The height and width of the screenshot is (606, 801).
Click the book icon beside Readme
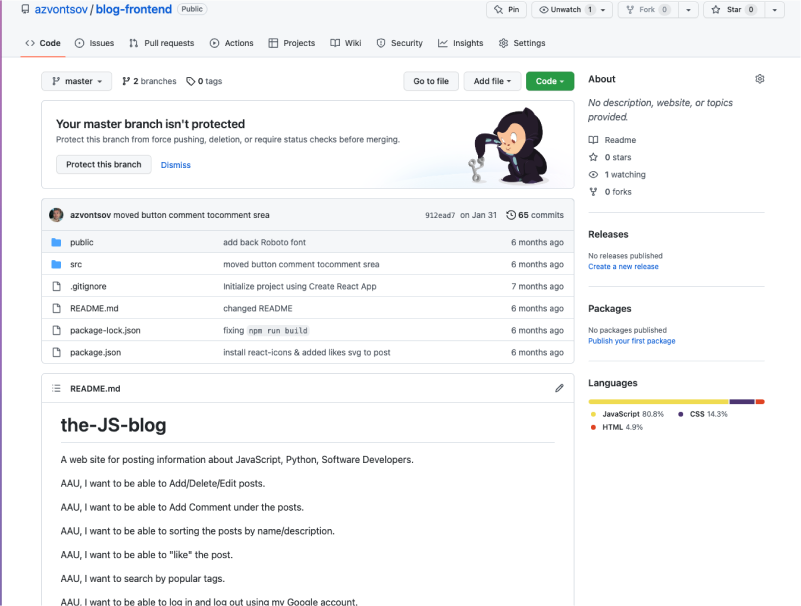pos(593,139)
